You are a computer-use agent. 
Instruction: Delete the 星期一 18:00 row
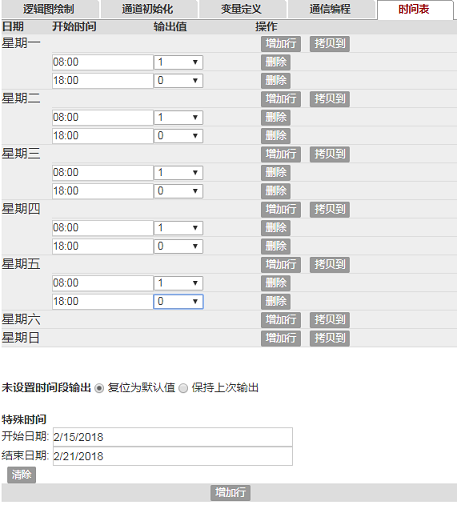click(276, 81)
